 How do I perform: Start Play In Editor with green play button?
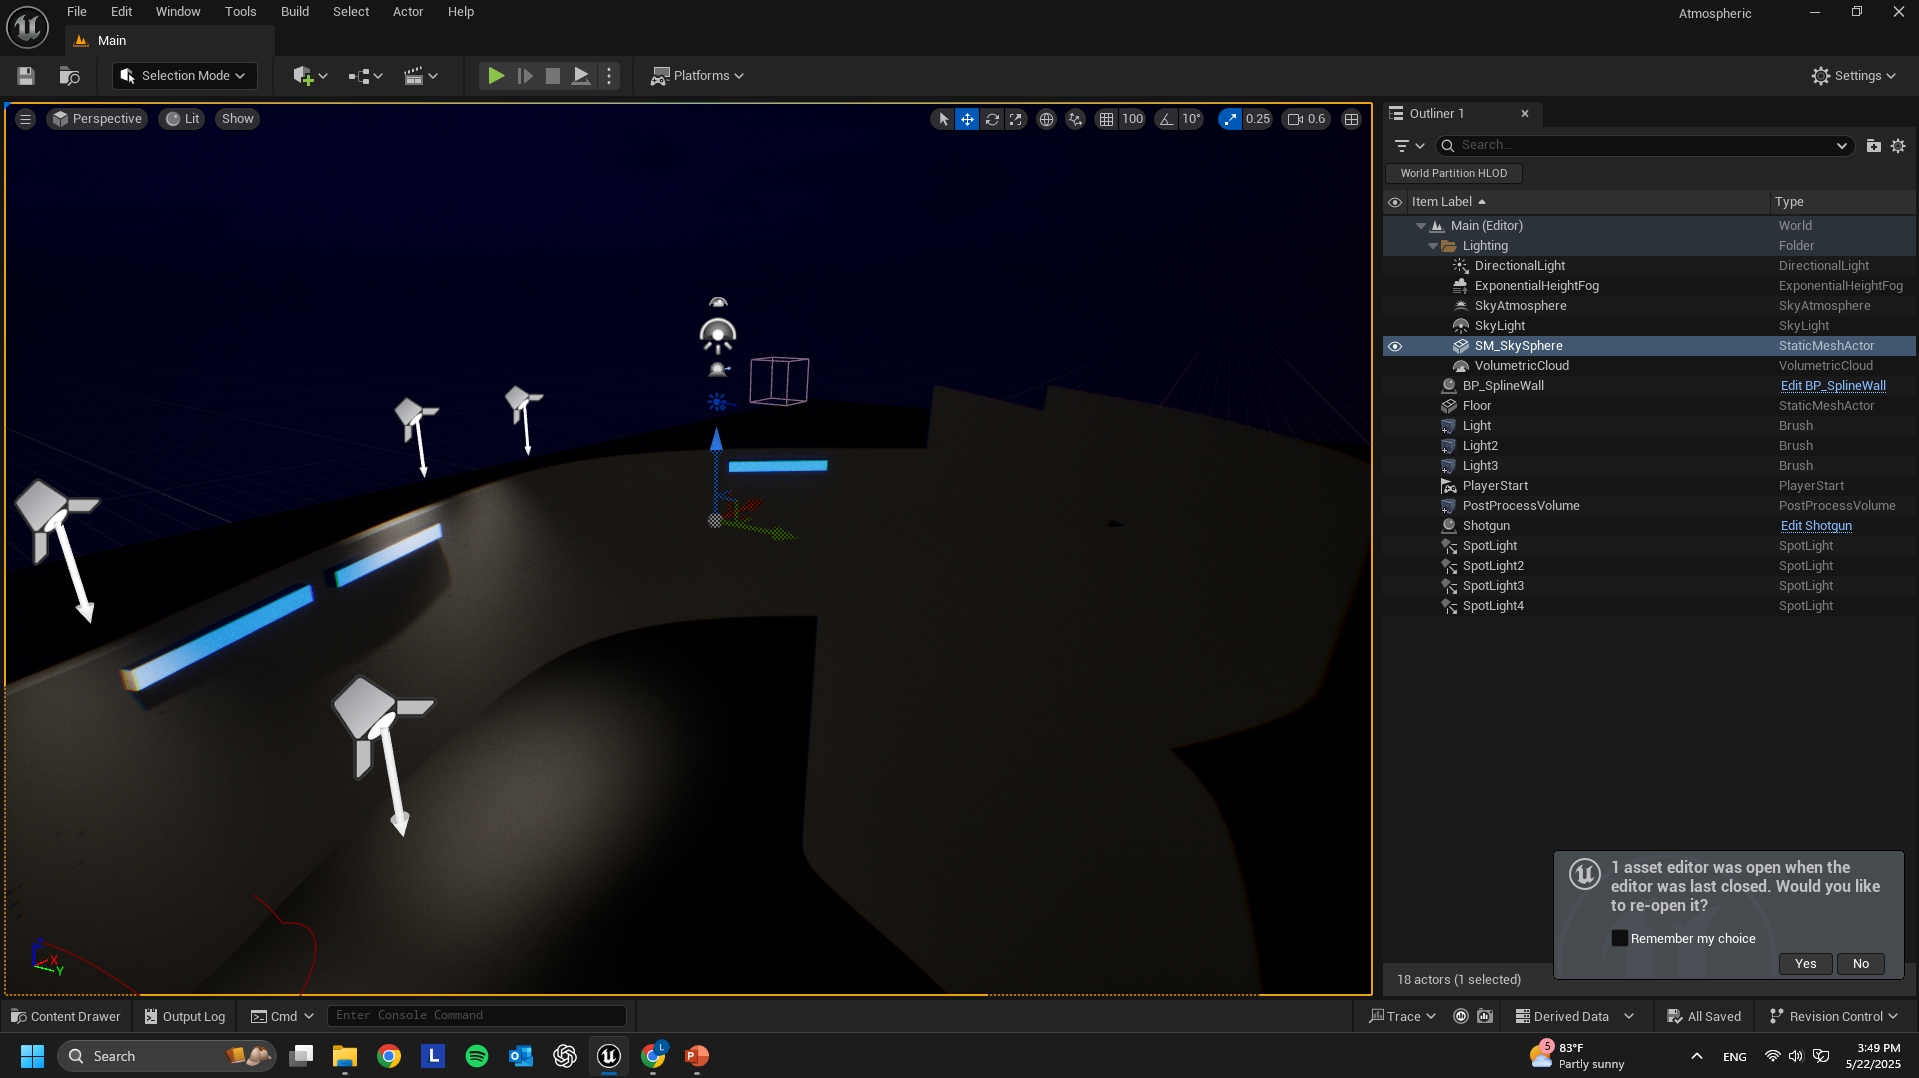496,76
